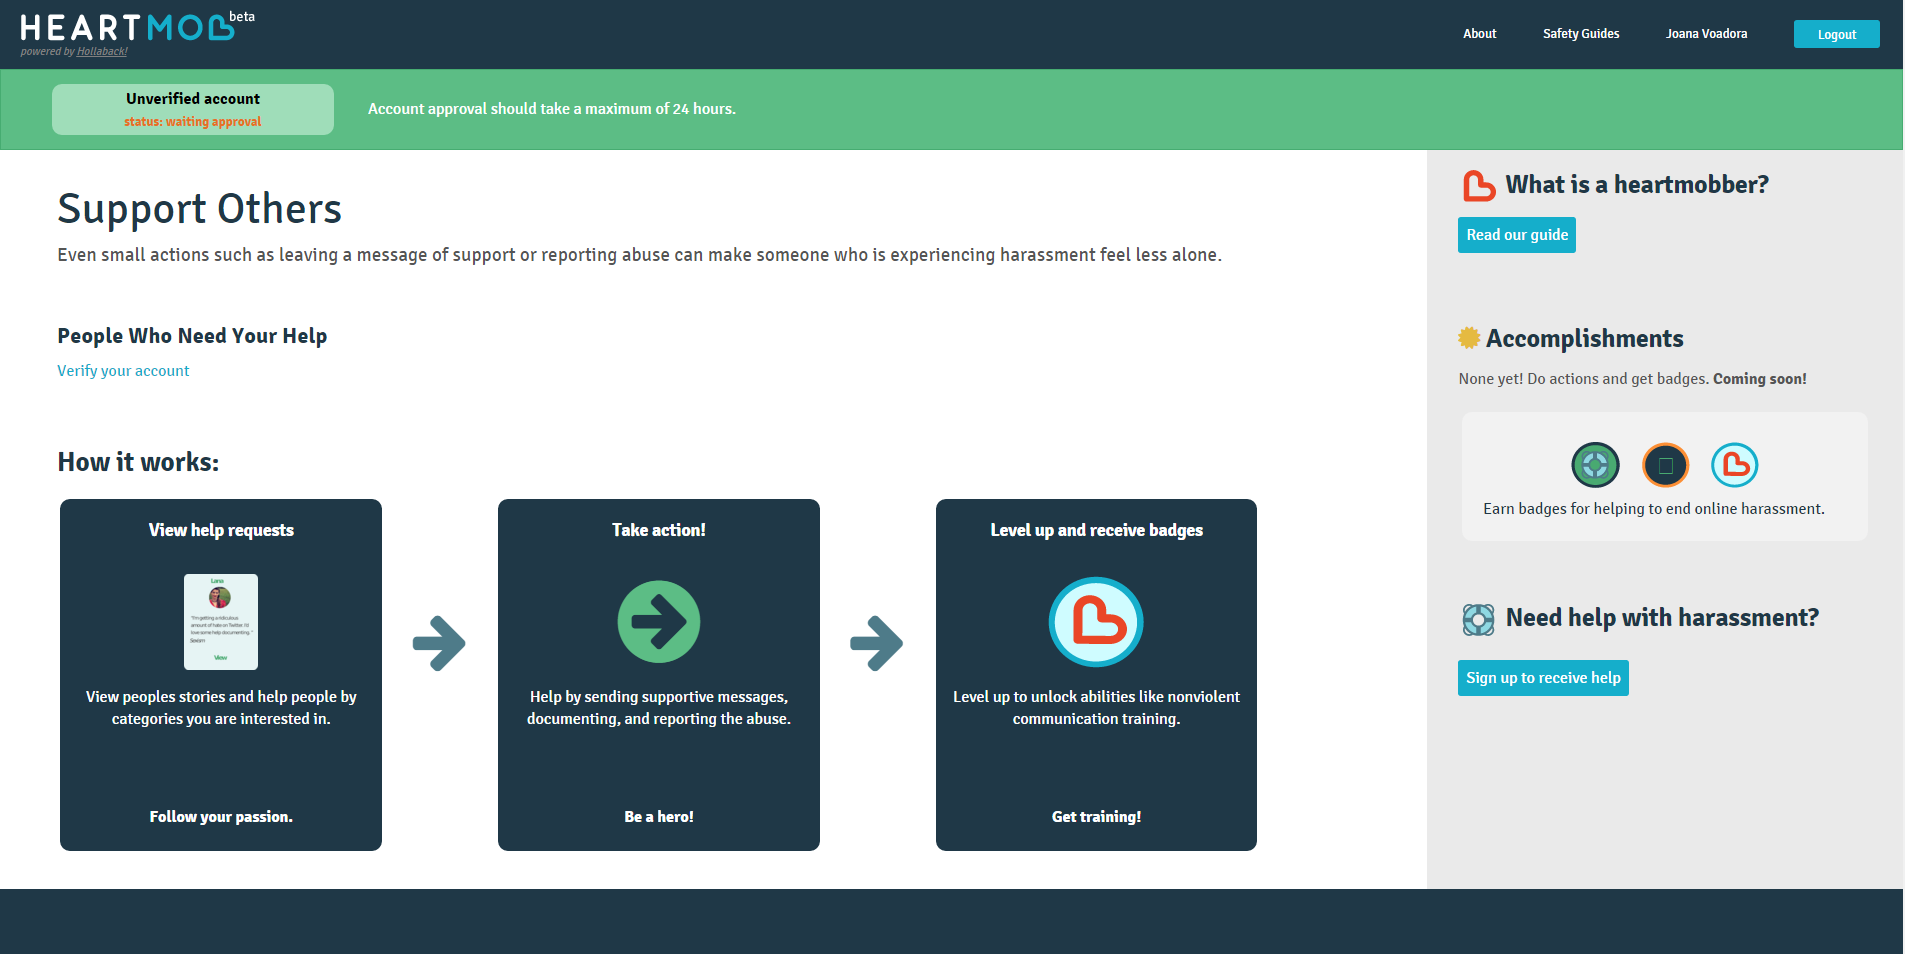Follow the Verify your account link
The height and width of the screenshot is (954, 1905).
pos(123,371)
